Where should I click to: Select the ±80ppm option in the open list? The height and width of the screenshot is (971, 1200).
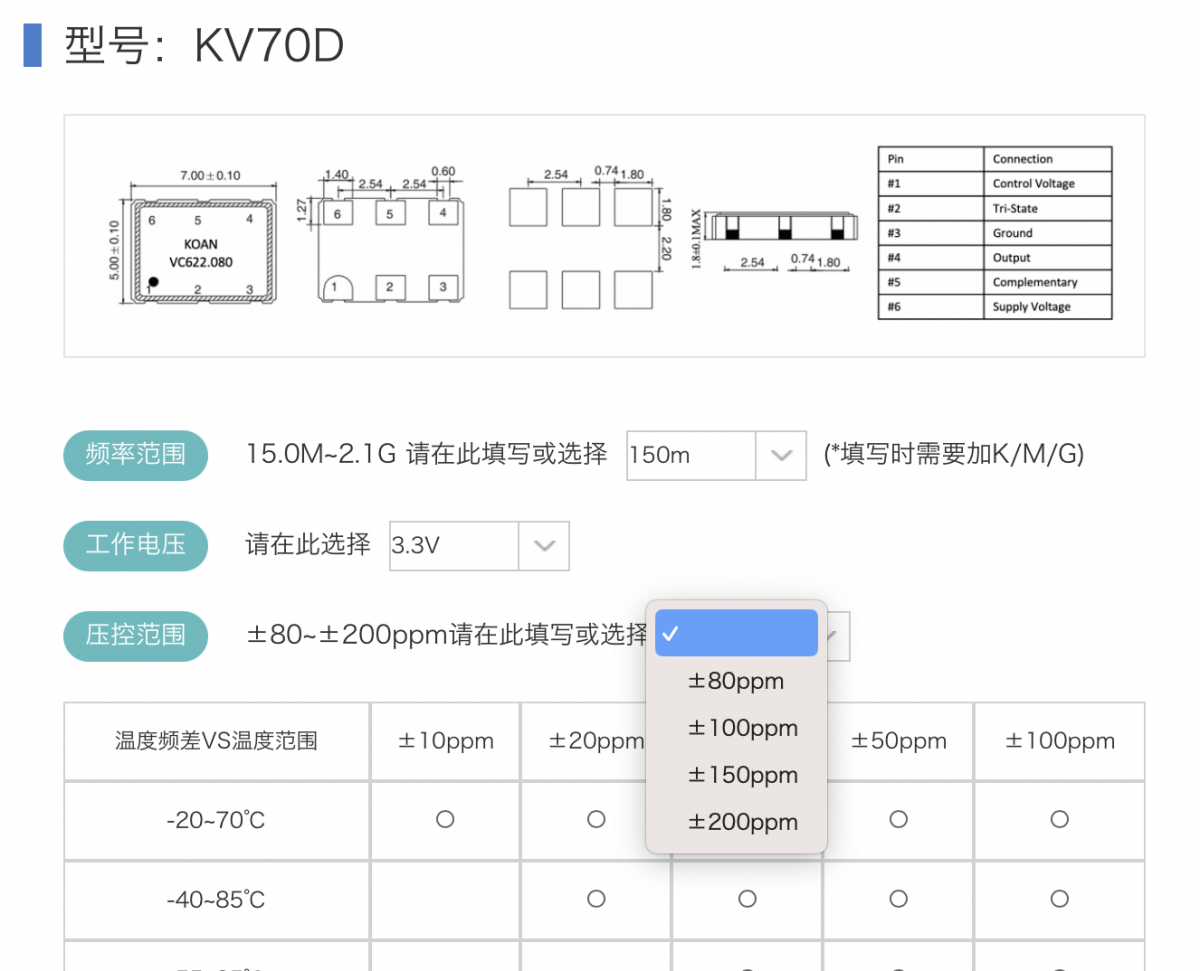click(x=736, y=681)
